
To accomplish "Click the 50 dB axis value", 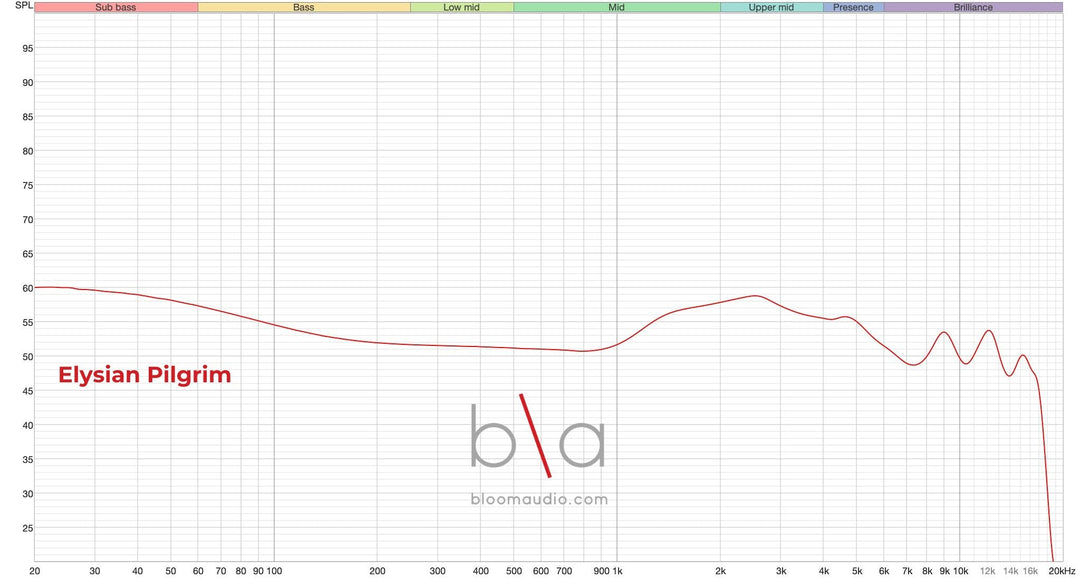I will click(x=28, y=357).
